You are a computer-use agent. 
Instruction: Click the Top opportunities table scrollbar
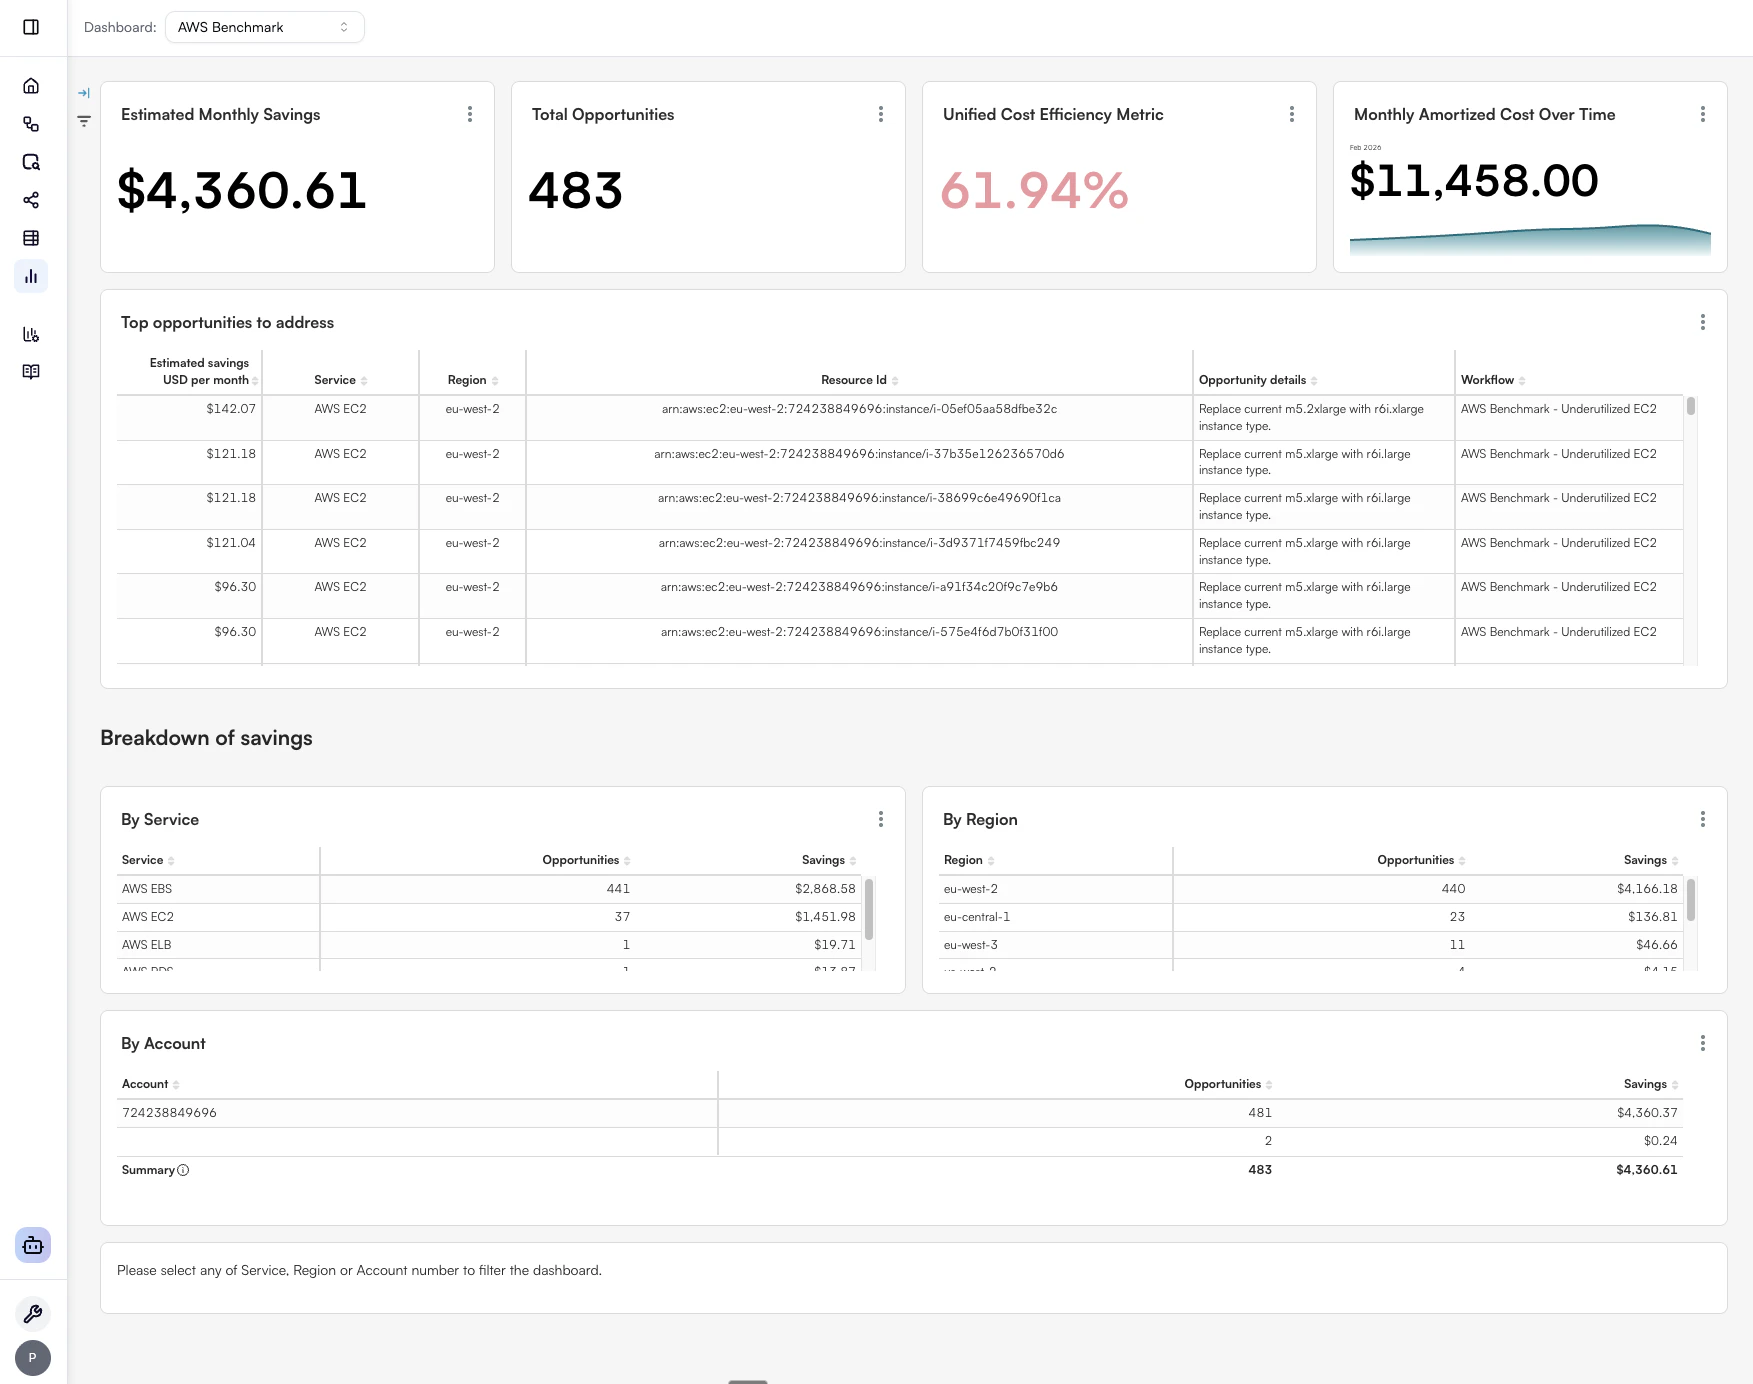pos(1691,406)
